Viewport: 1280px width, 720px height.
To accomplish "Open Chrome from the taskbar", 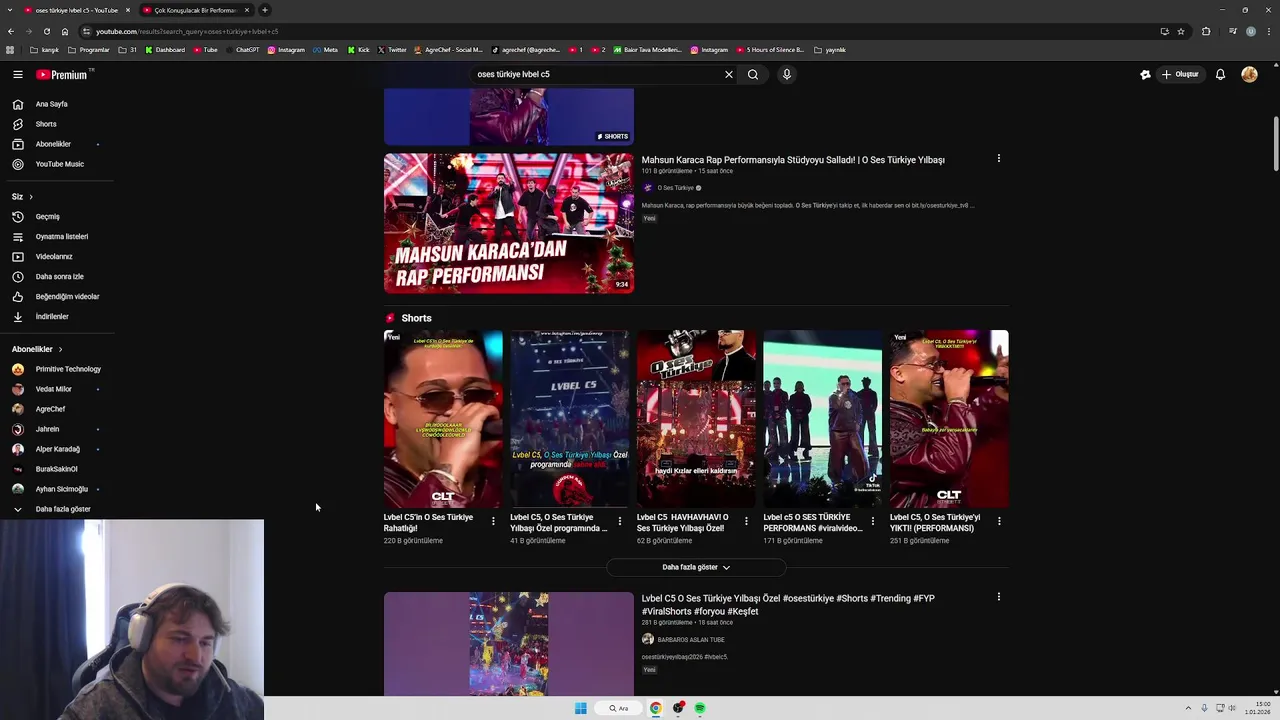I will tap(656, 708).
